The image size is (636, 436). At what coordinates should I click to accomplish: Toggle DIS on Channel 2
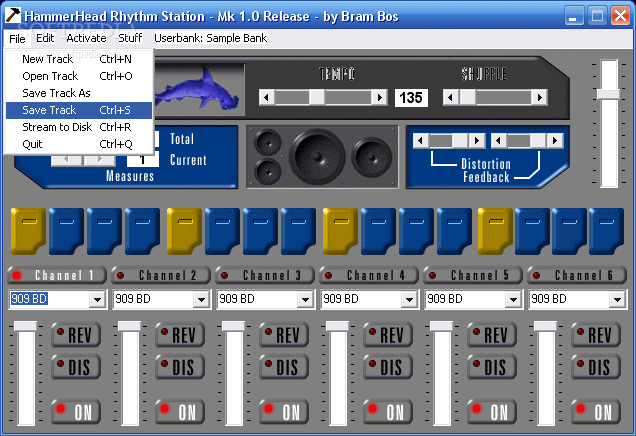pos(180,367)
